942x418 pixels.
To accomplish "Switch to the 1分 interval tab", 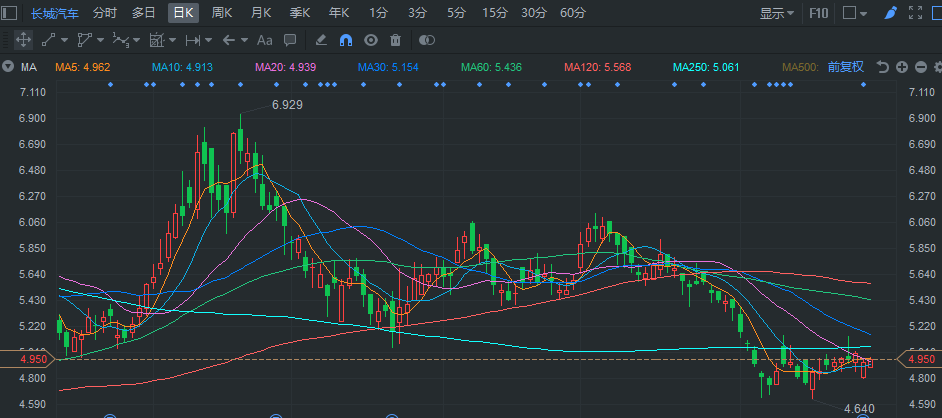I will (x=378, y=13).
